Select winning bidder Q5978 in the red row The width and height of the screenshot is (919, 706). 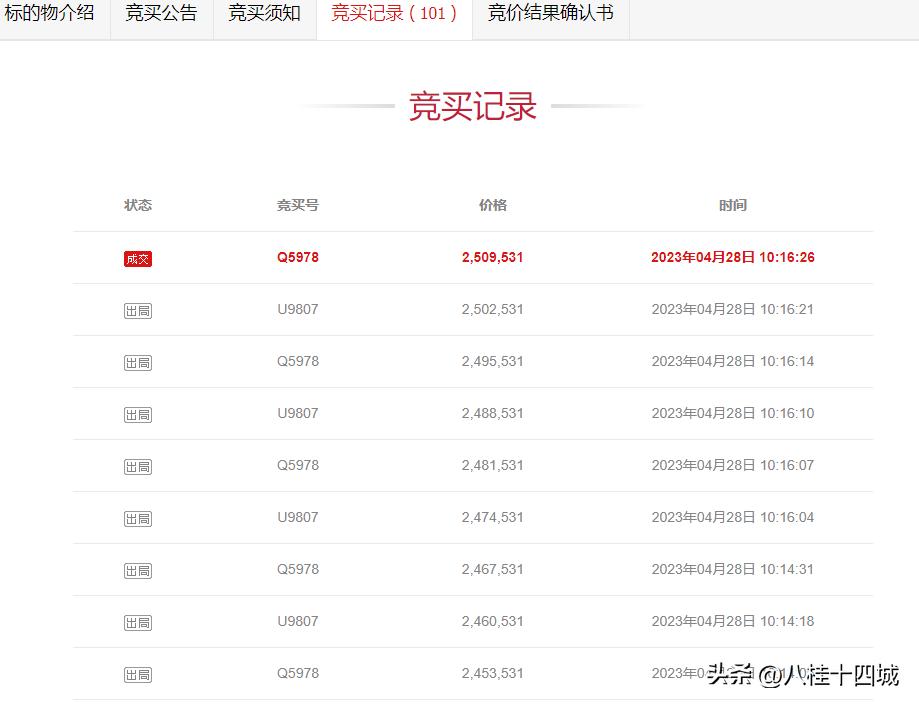point(297,258)
